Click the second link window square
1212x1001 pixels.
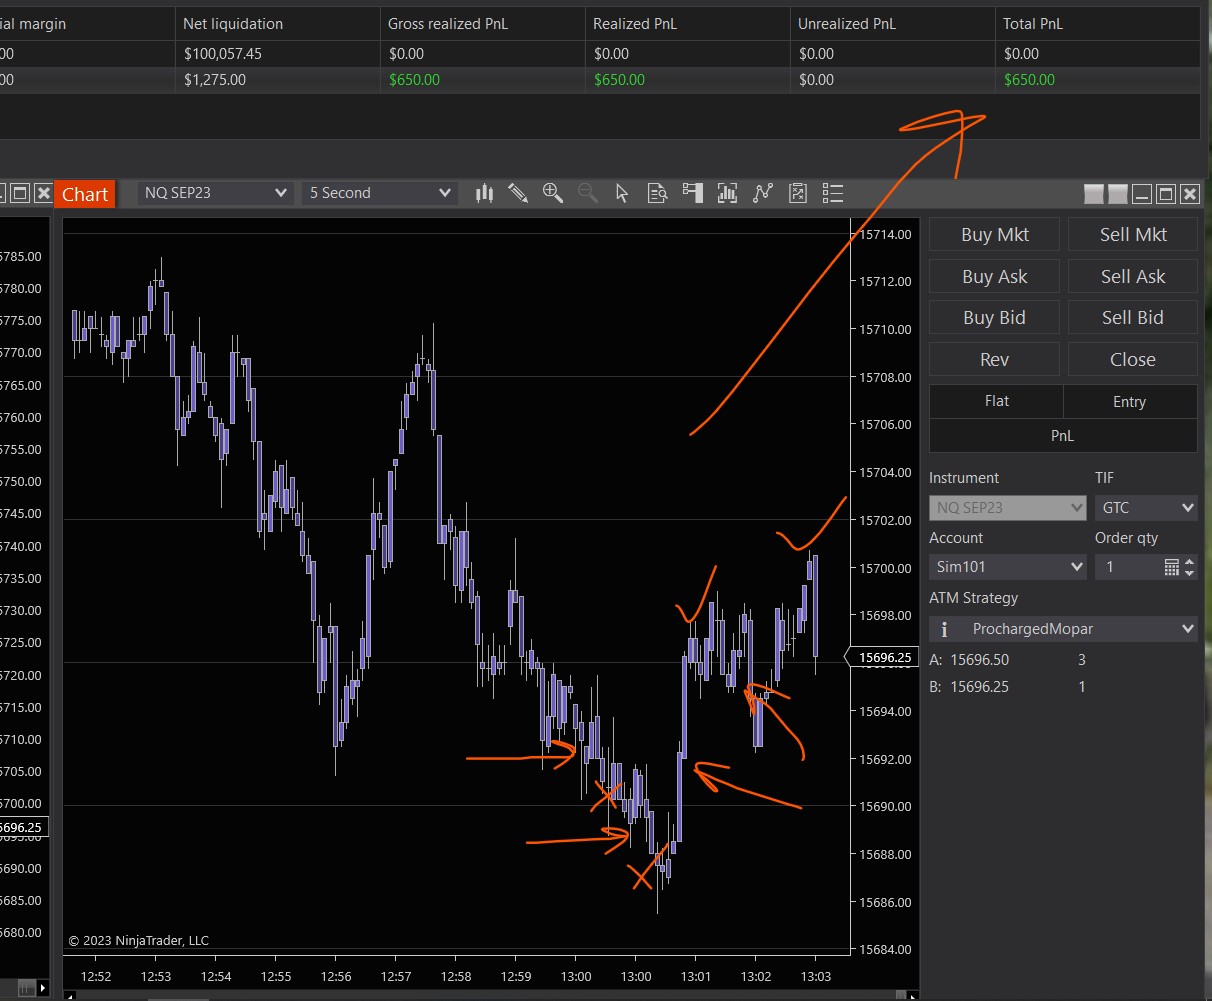pos(1118,193)
